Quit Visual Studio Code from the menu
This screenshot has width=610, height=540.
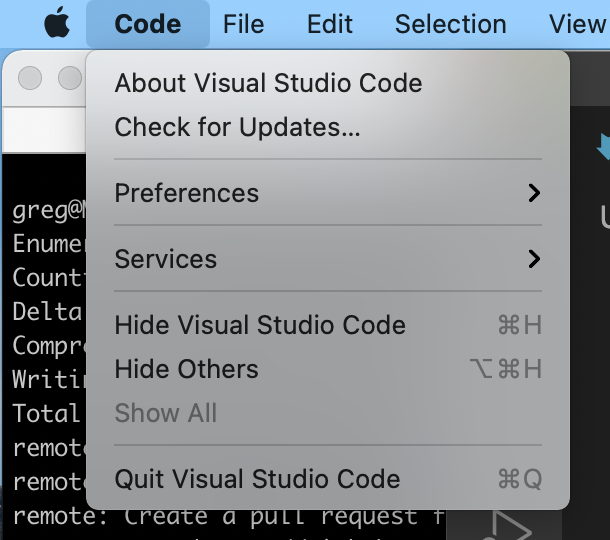click(x=257, y=479)
